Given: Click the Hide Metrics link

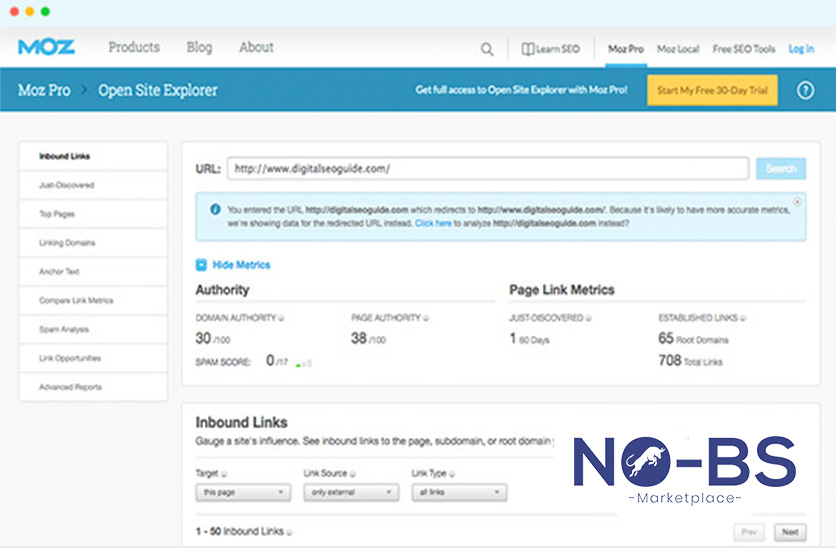Looking at the screenshot, I should (241, 265).
